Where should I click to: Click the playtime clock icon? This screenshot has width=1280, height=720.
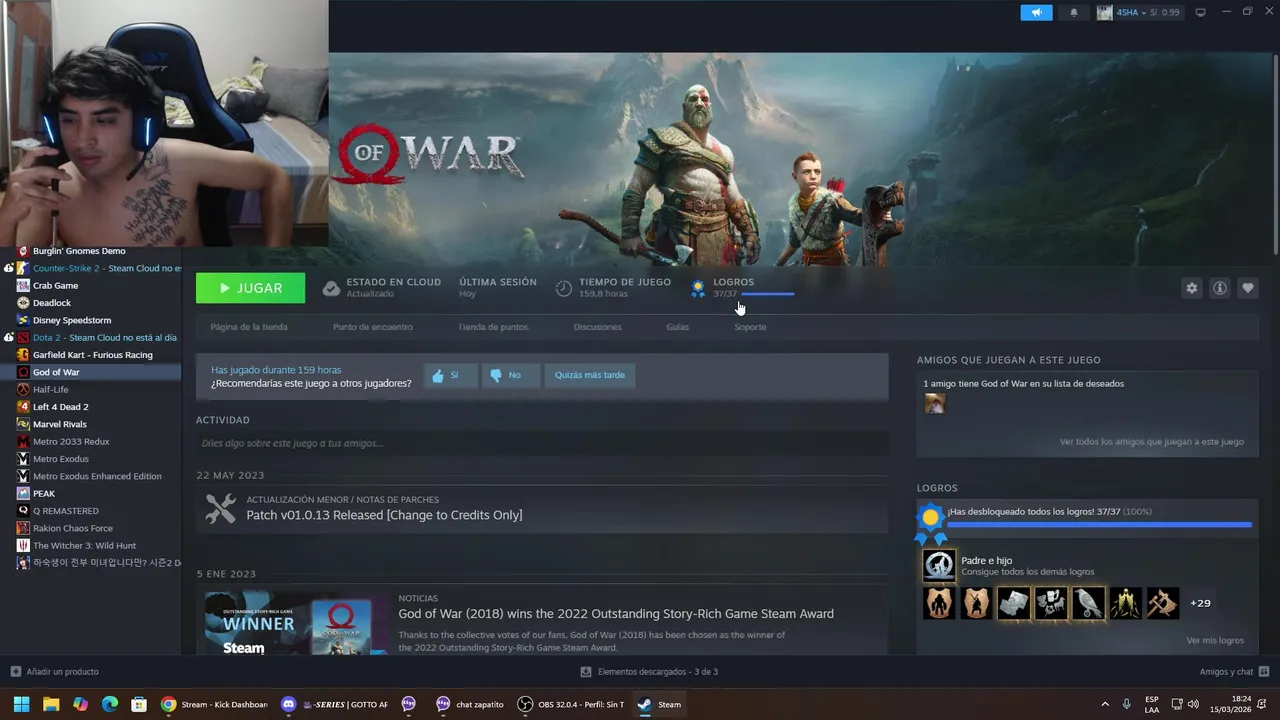pyautogui.click(x=564, y=288)
